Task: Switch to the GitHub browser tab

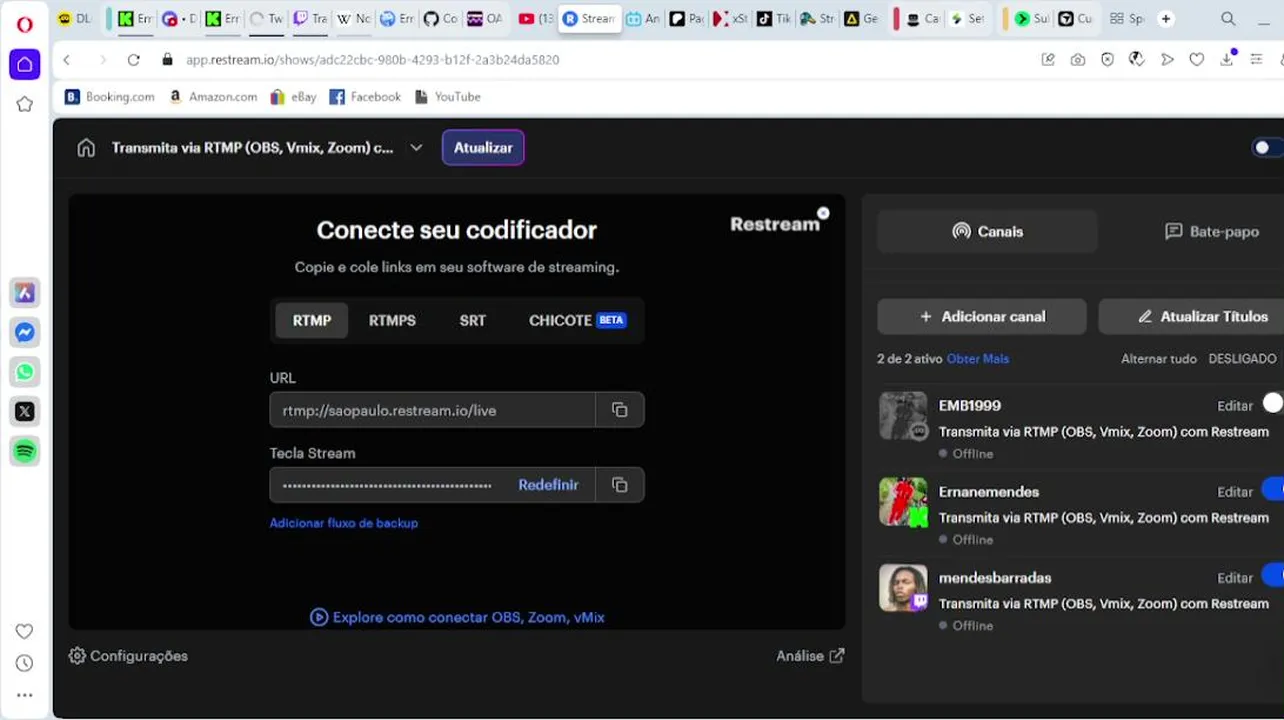Action: (440, 19)
